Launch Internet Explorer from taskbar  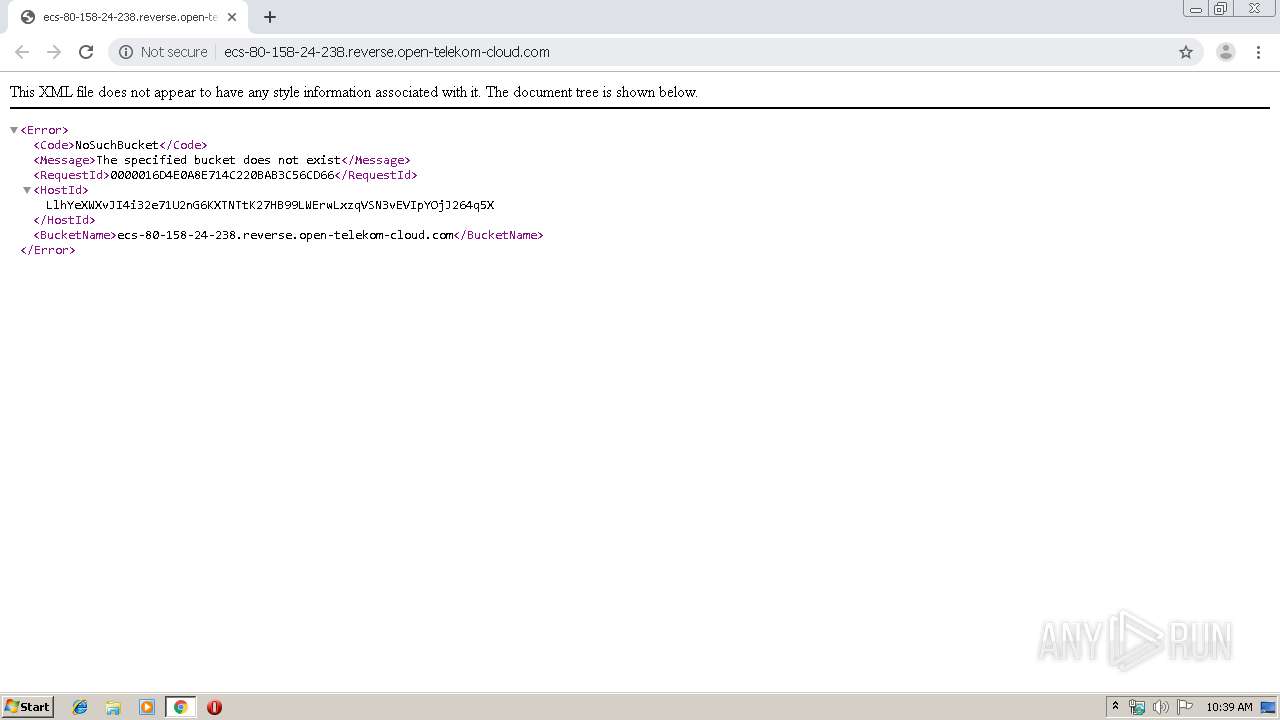[80, 707]
